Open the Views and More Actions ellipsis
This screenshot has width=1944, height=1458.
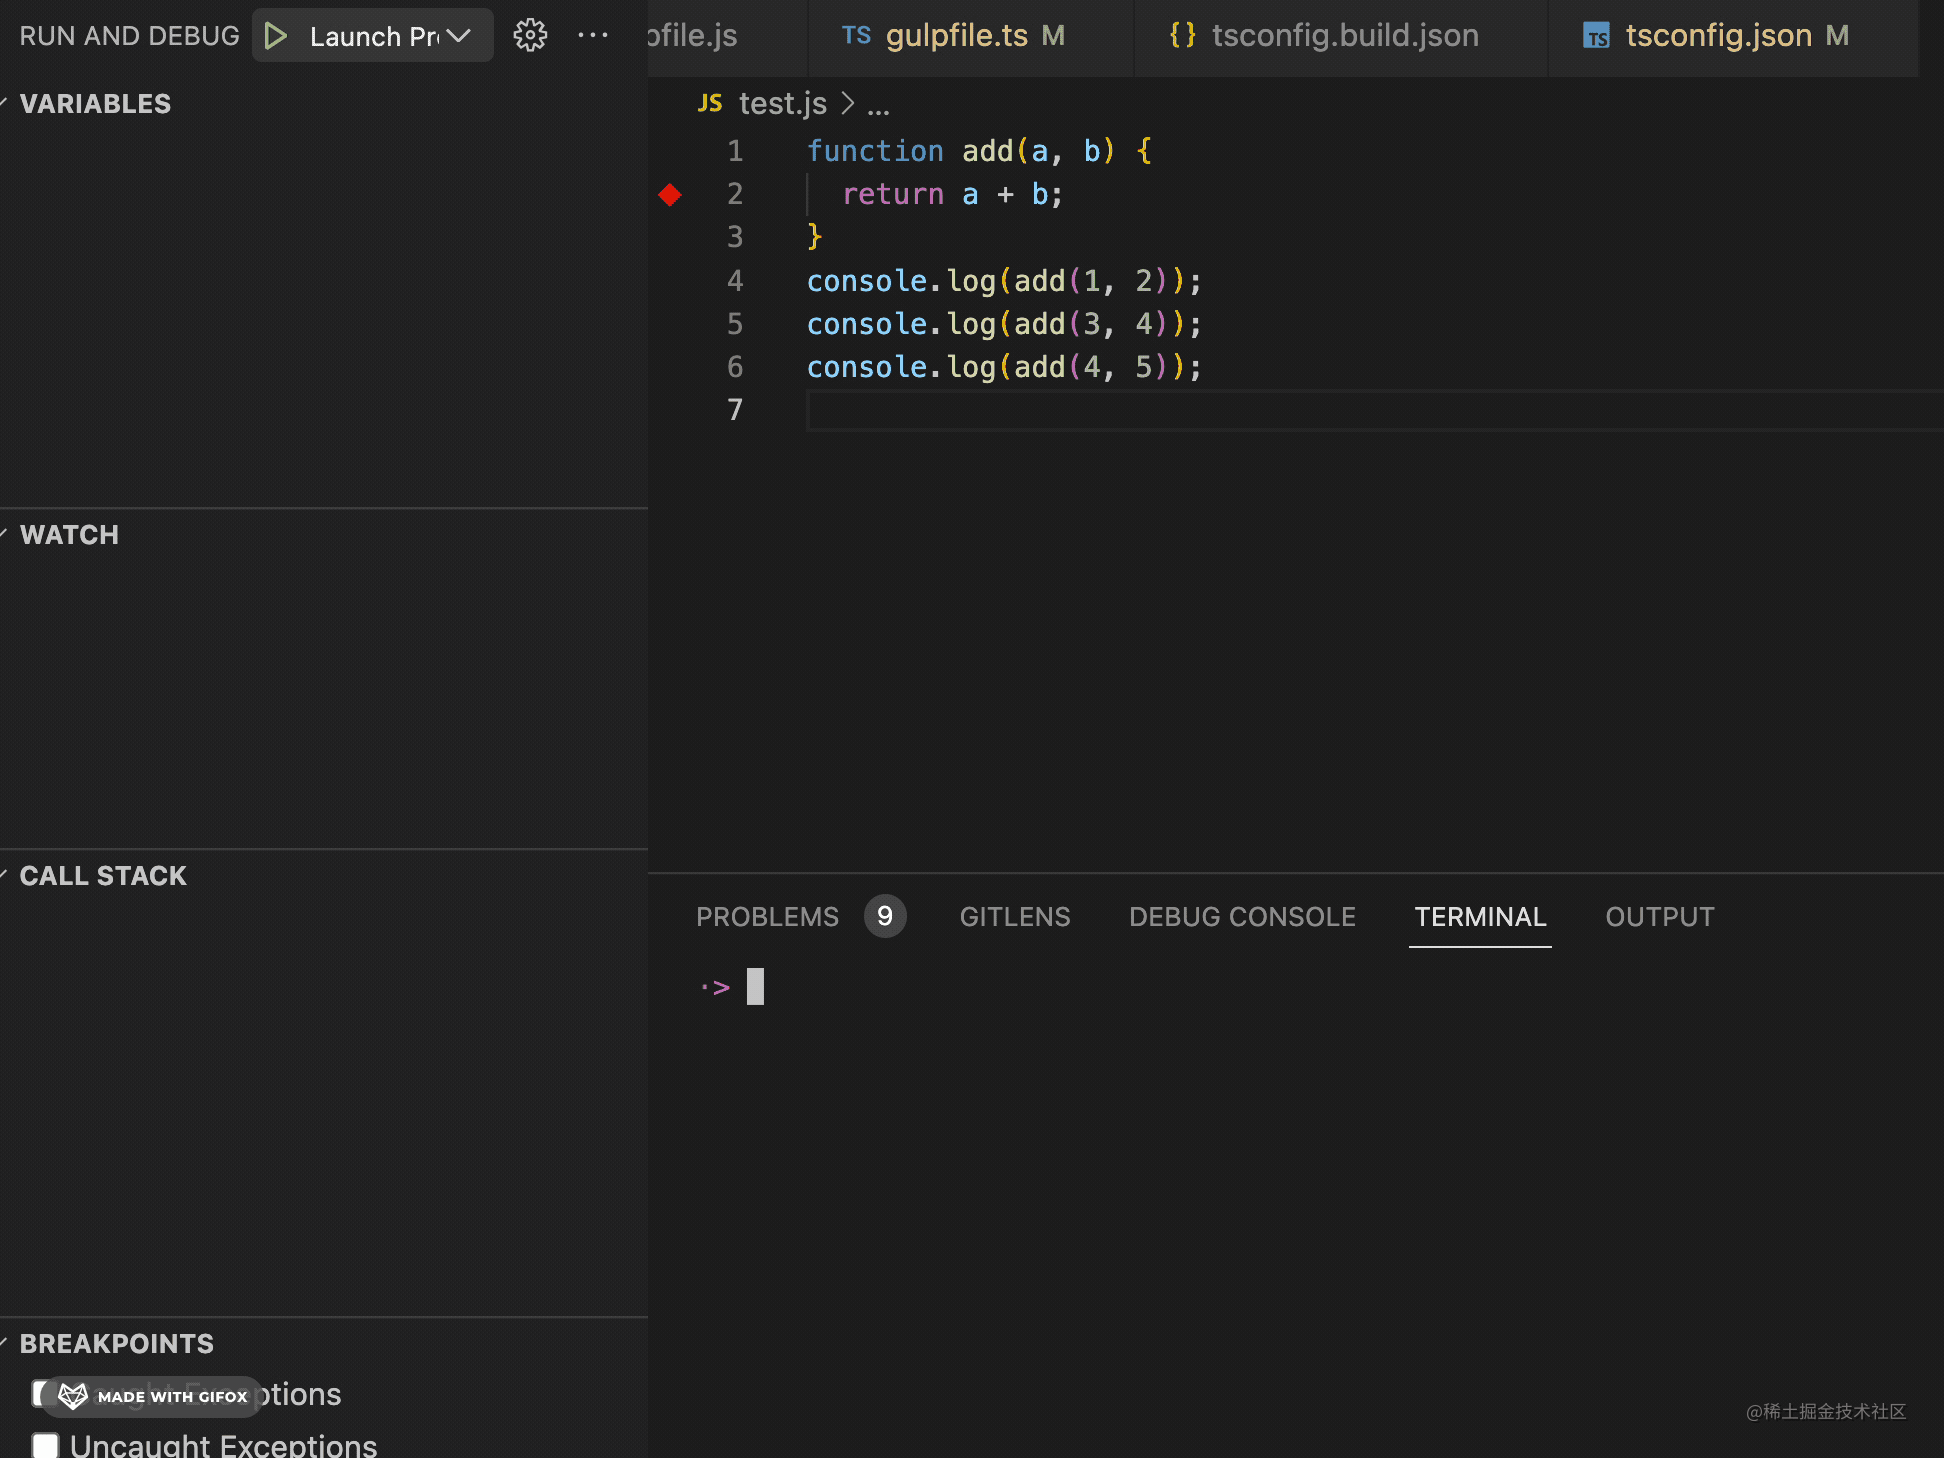593,36
